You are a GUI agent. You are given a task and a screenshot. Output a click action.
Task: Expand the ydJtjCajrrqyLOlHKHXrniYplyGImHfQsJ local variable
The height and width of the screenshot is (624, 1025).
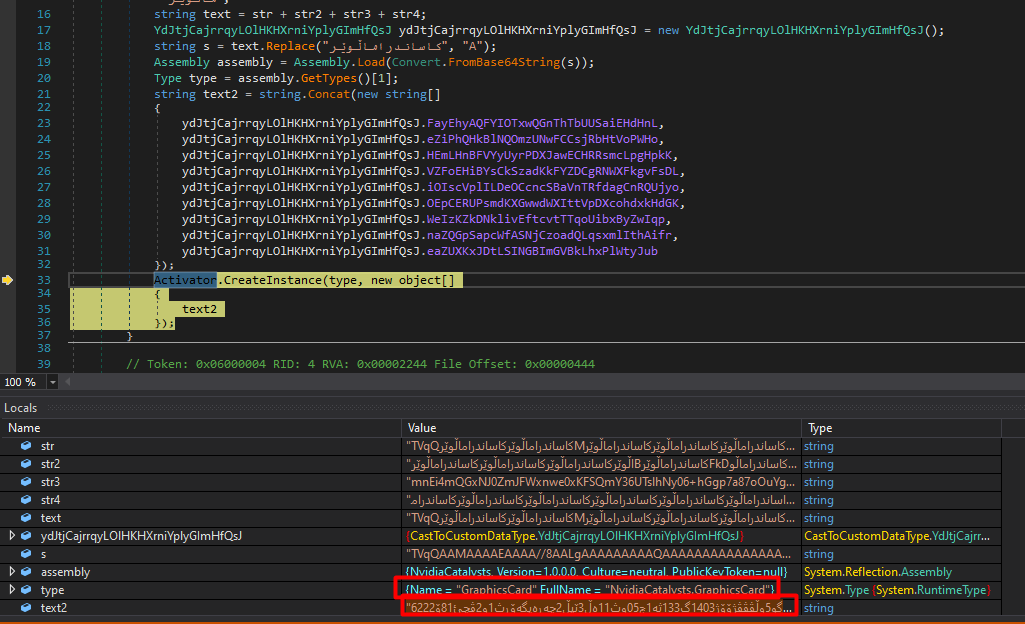coord(12,536)
